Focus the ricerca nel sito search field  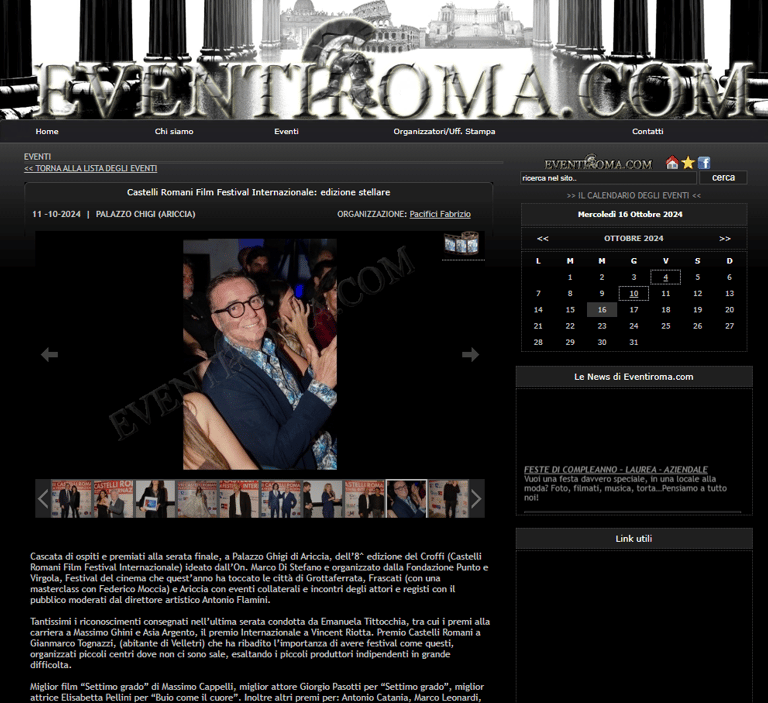[608, 178]
